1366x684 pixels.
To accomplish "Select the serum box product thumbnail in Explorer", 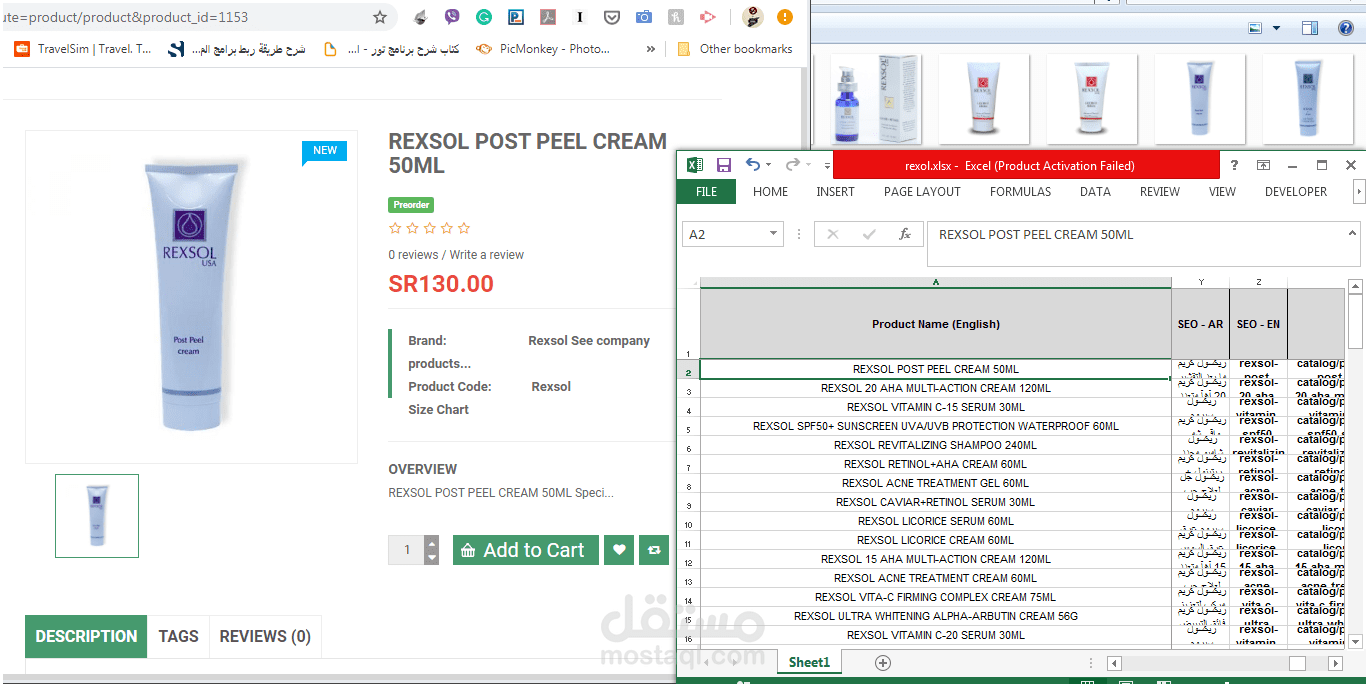I will (x=876, y=99).
